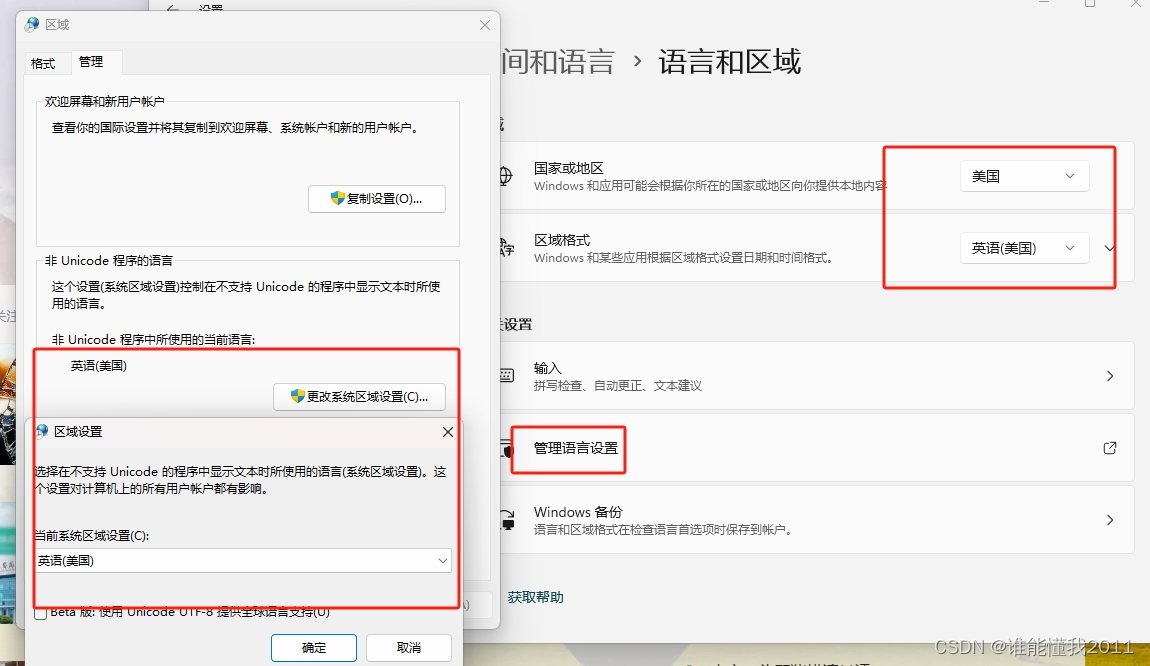1150x666 pixels.
Task: Switch to the 格式 tab
Action: click(x=43, y=64)
